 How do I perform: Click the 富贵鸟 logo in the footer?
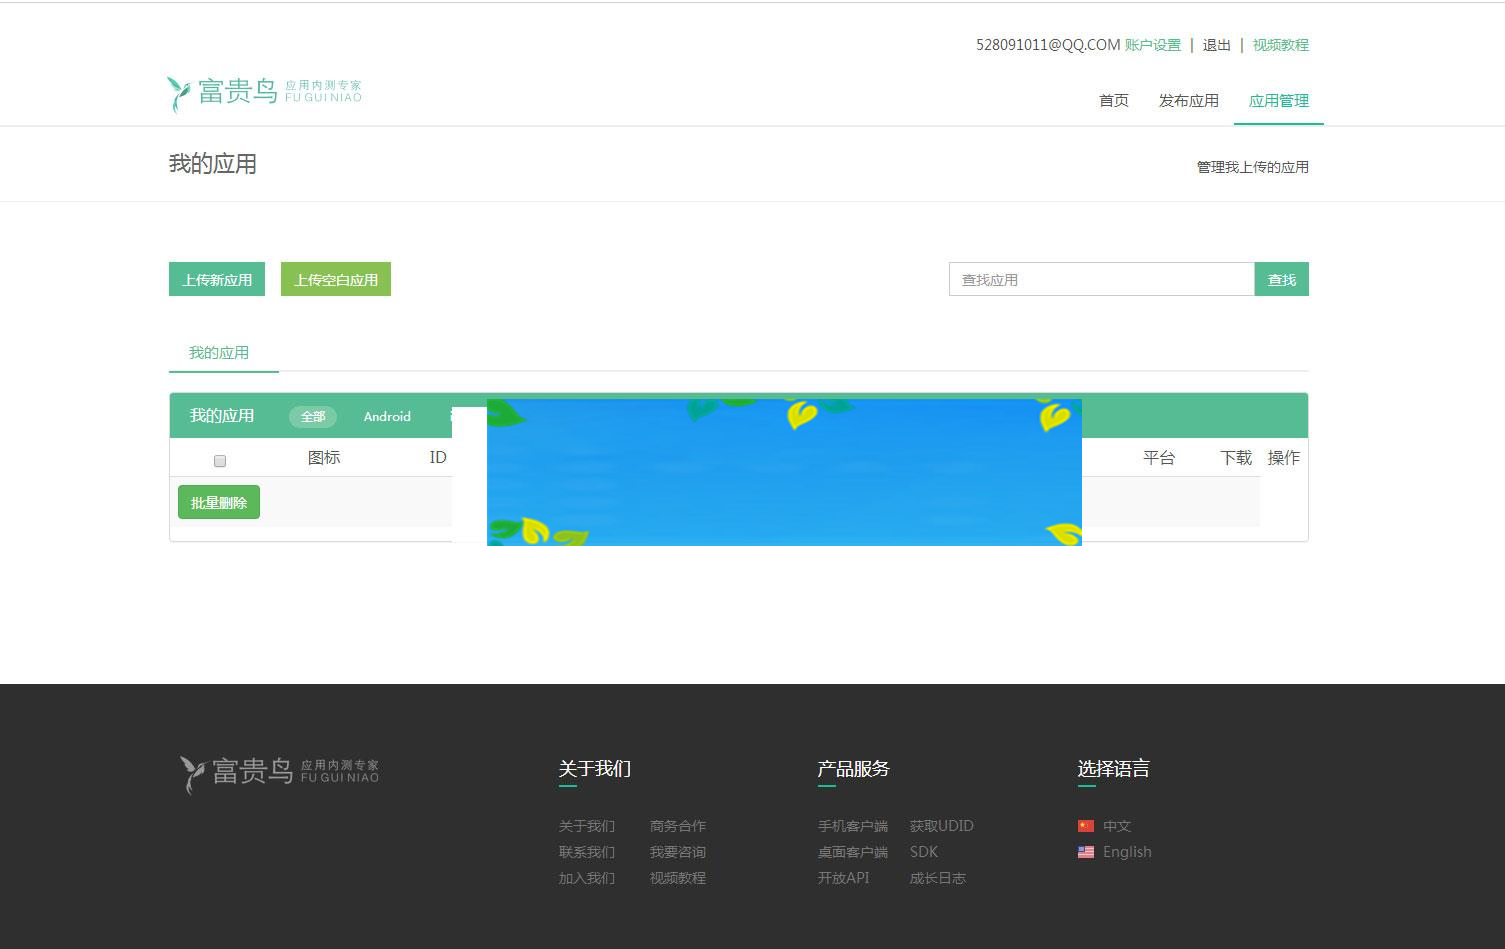[278, 770]
